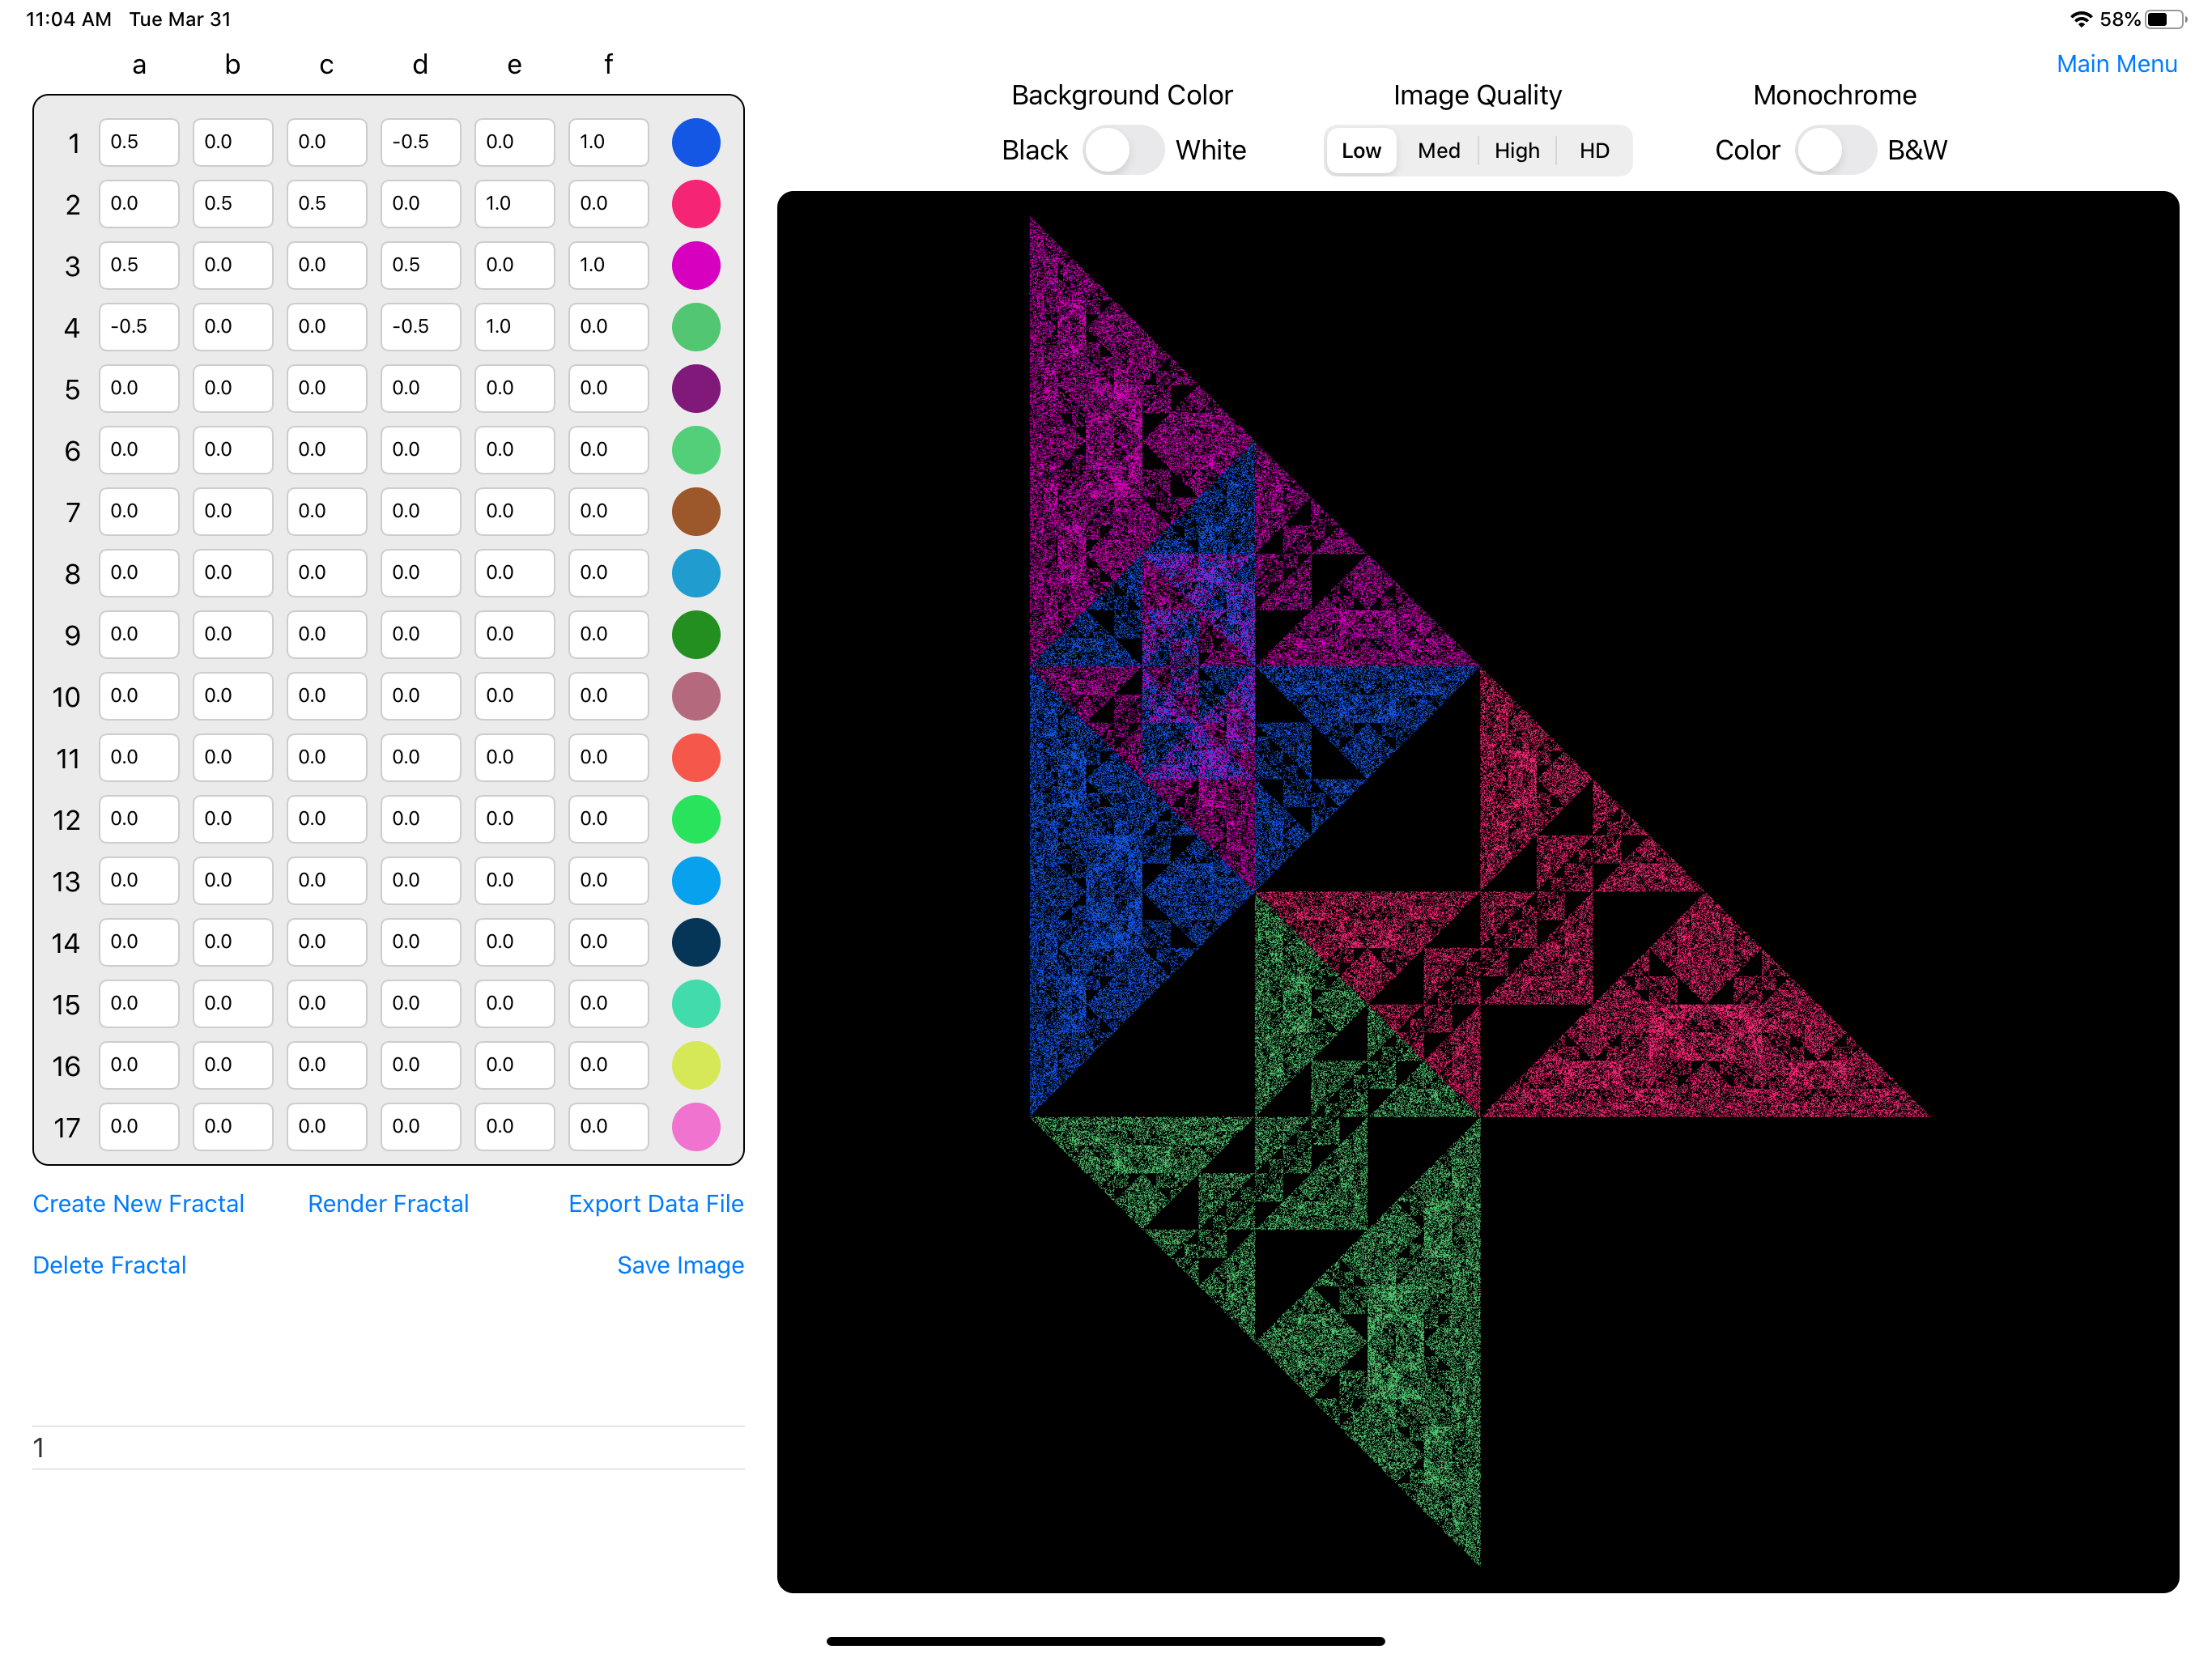This screenshot has width=2212, height=1658.
Task: Click Render Fractal
Action: pyautogui.click(x=388, y=1203)
